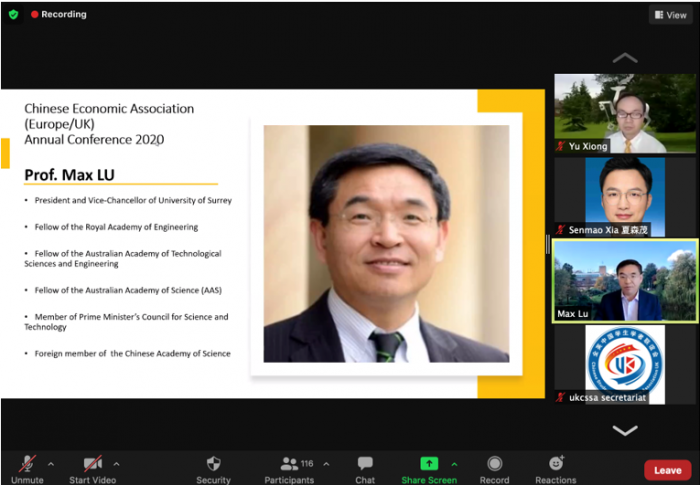Click 'President and Vice-Chancellor of University of Surrey'

pyautogui.click(x=133, y=200)
